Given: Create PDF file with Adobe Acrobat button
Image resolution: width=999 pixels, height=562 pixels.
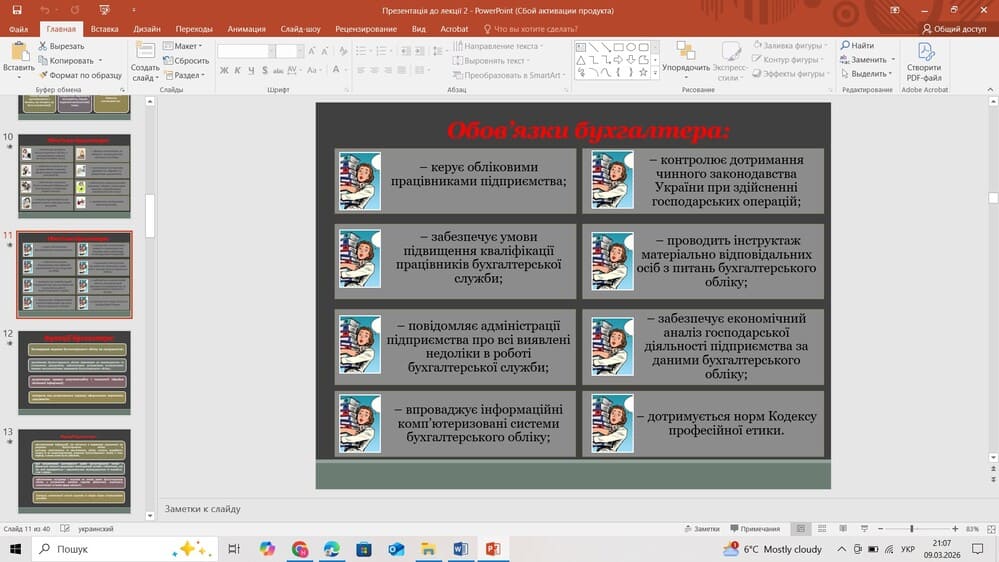Looking at the screenshot, I should click(924, 62).
